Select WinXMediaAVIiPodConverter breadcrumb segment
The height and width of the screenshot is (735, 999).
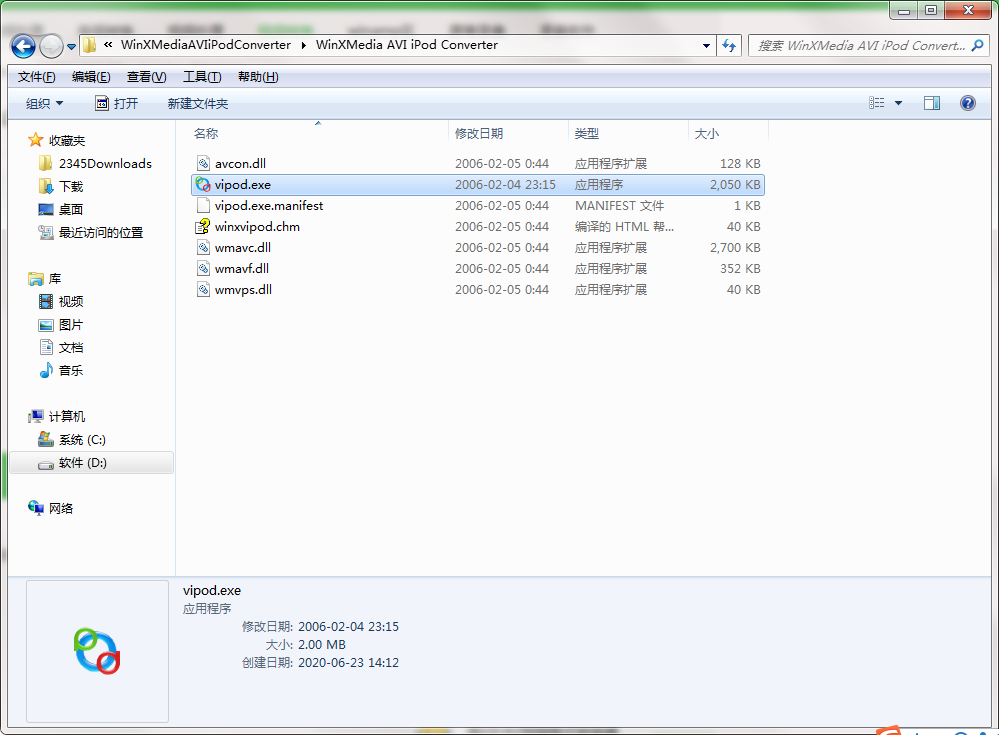point(206,45)
